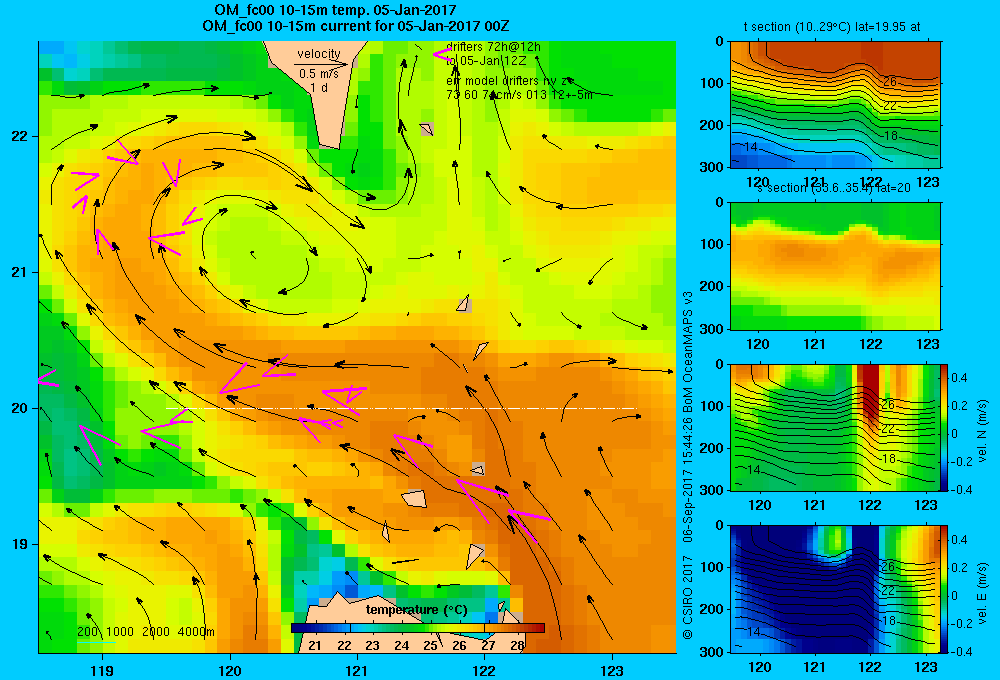This screenshot has width=1000, height=680.
Task: Click the '4000m' depth contour legend label
Action: 196,632
